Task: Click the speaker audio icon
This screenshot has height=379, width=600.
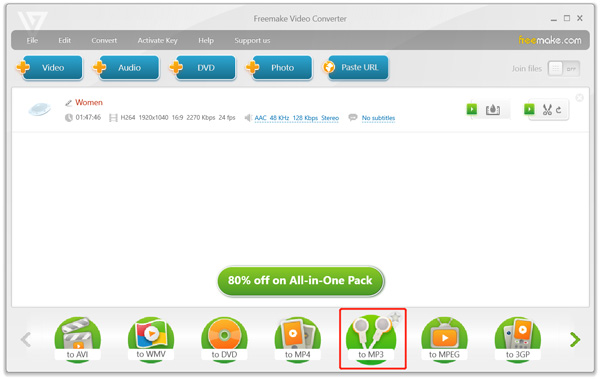Action: click(248, 118)
